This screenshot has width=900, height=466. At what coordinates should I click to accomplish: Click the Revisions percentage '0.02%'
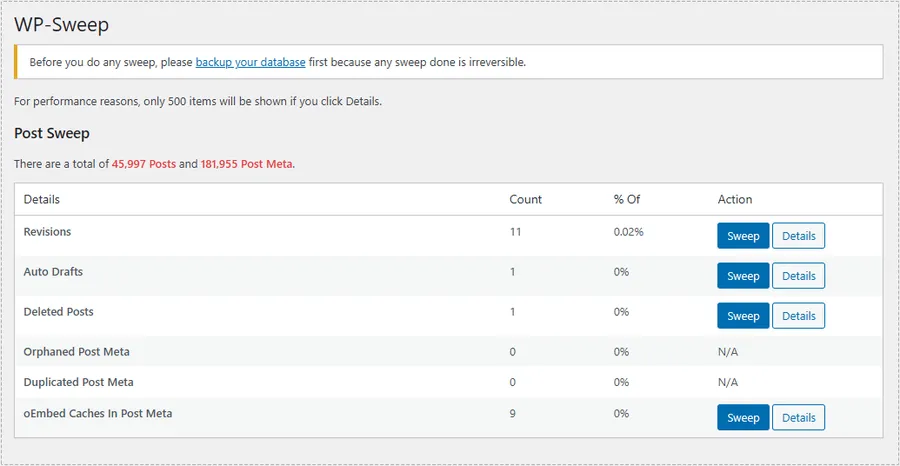(629, 232)
